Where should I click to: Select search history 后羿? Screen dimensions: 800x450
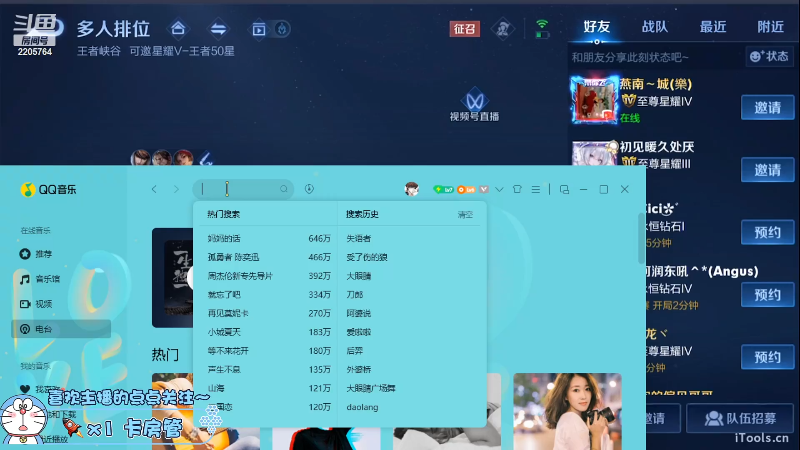pyautogui.click(x=355, y=351)
